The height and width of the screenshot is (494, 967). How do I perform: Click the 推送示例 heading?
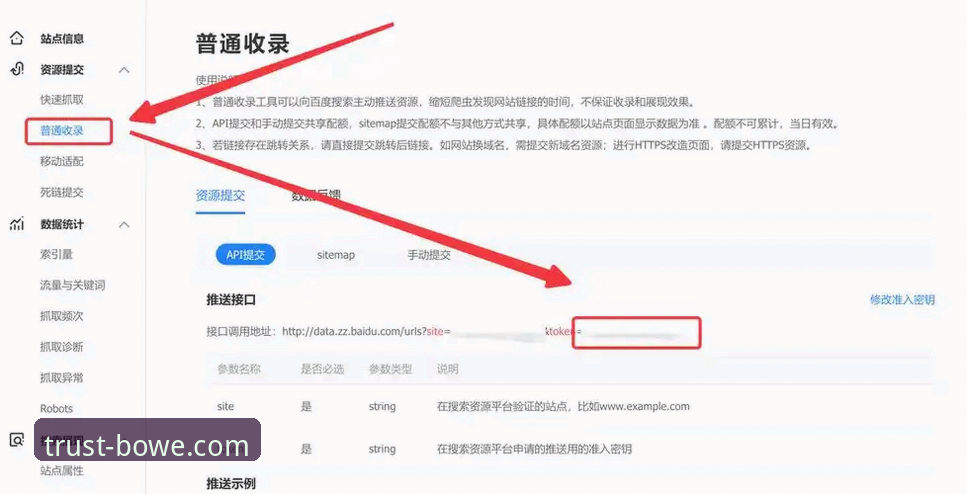tap(231, 484)
